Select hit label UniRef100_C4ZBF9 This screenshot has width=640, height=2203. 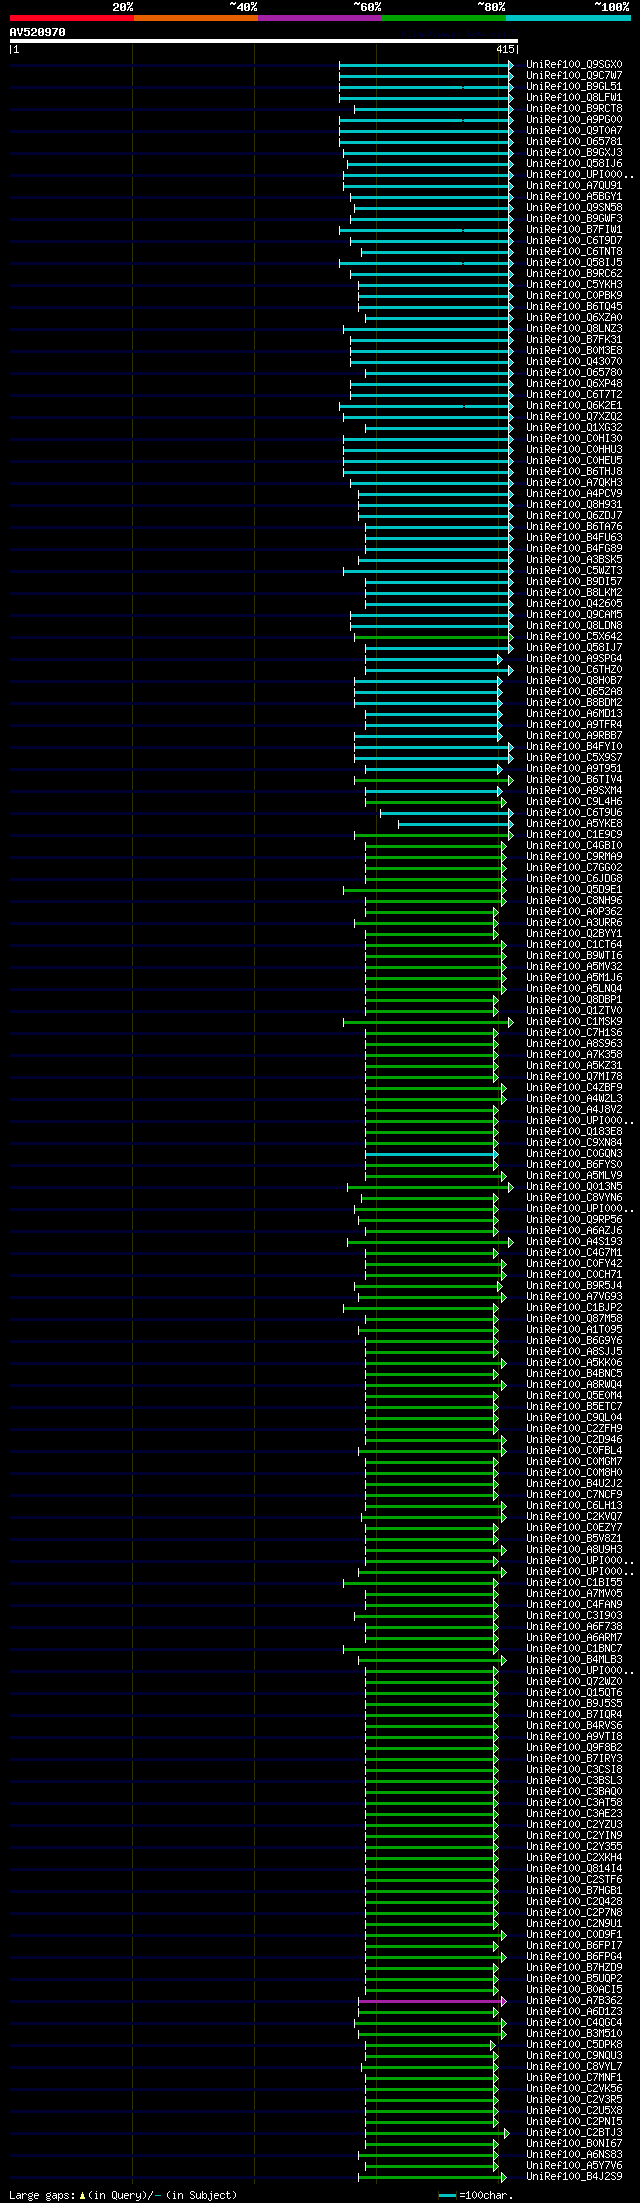pos(574,1087)
